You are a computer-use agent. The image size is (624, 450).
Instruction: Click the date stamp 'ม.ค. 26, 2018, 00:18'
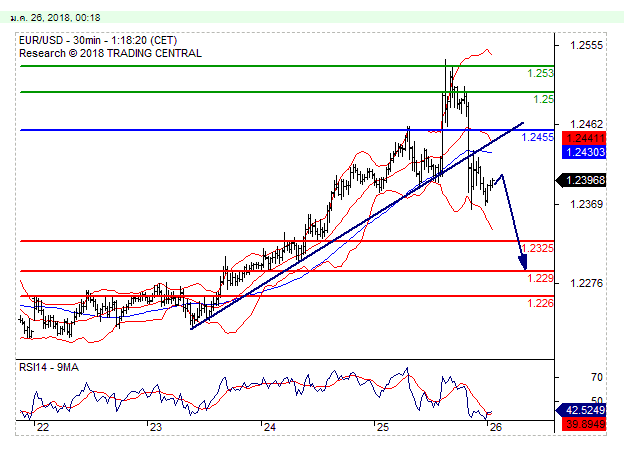[x=56, y=18]
